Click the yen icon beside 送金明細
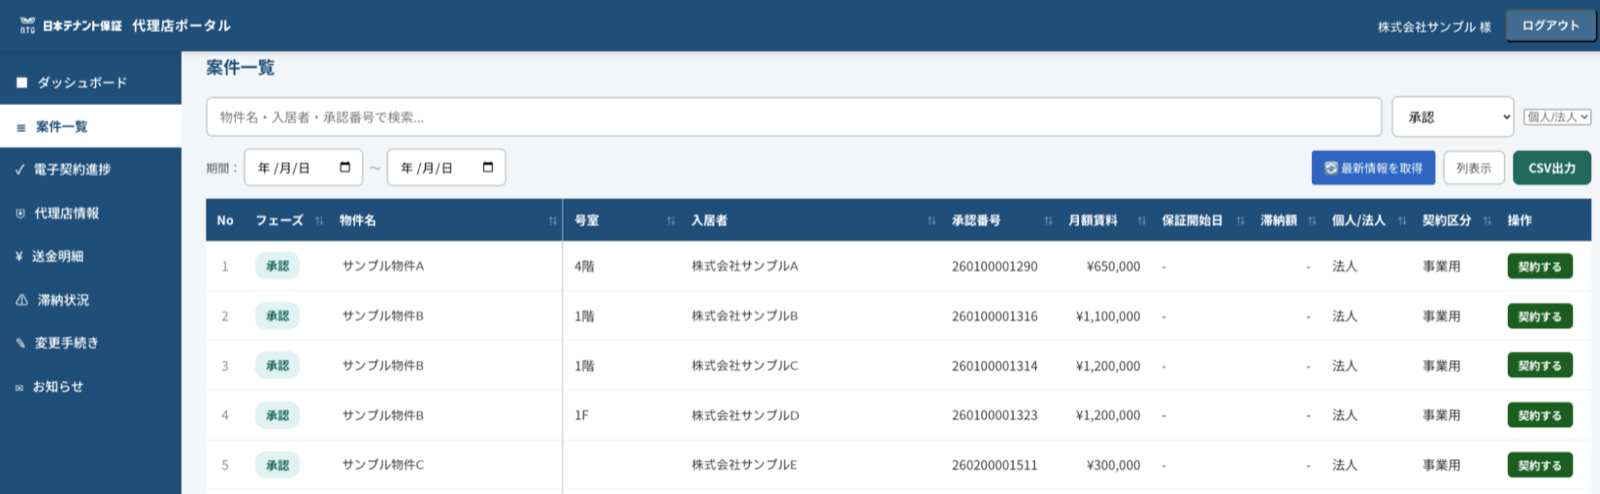The width and height of the screenshot is (1600, 494). point(19,257)
